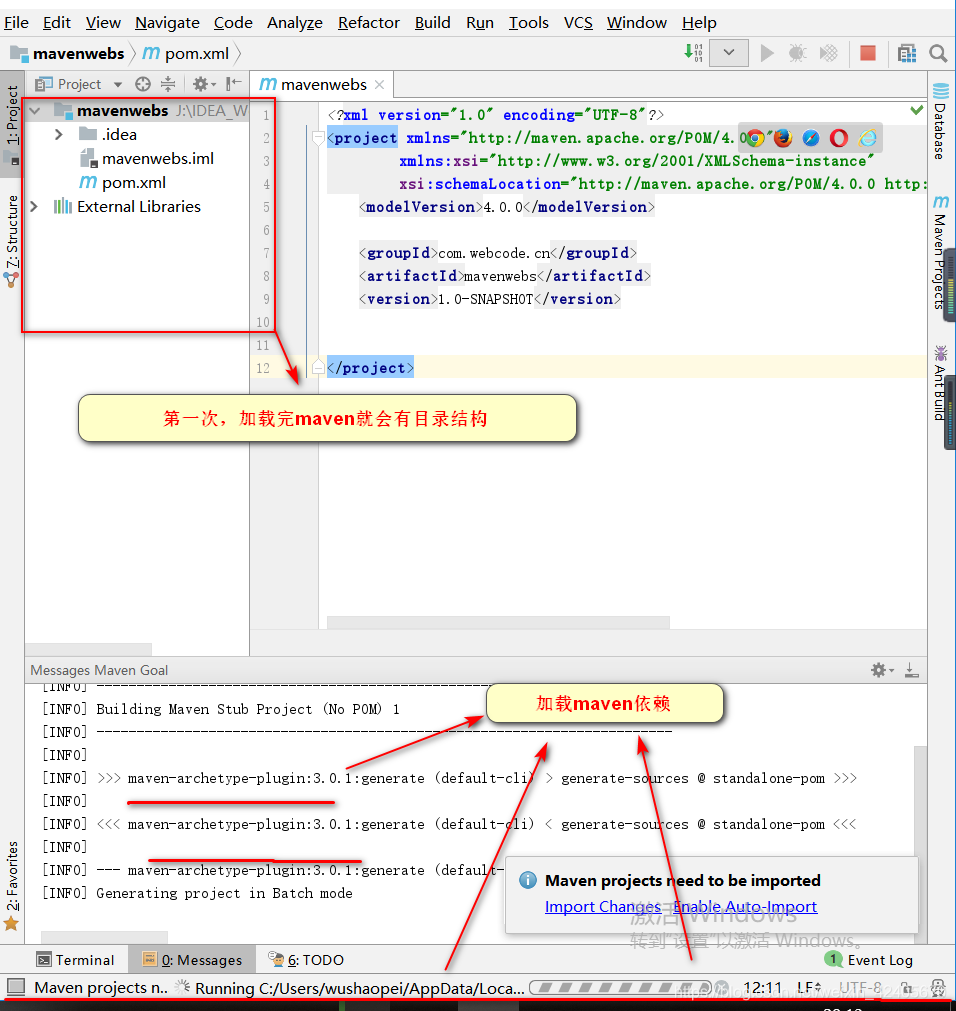
Task: Open Messages panel settings gear
Action: click(x=882, y=670)
